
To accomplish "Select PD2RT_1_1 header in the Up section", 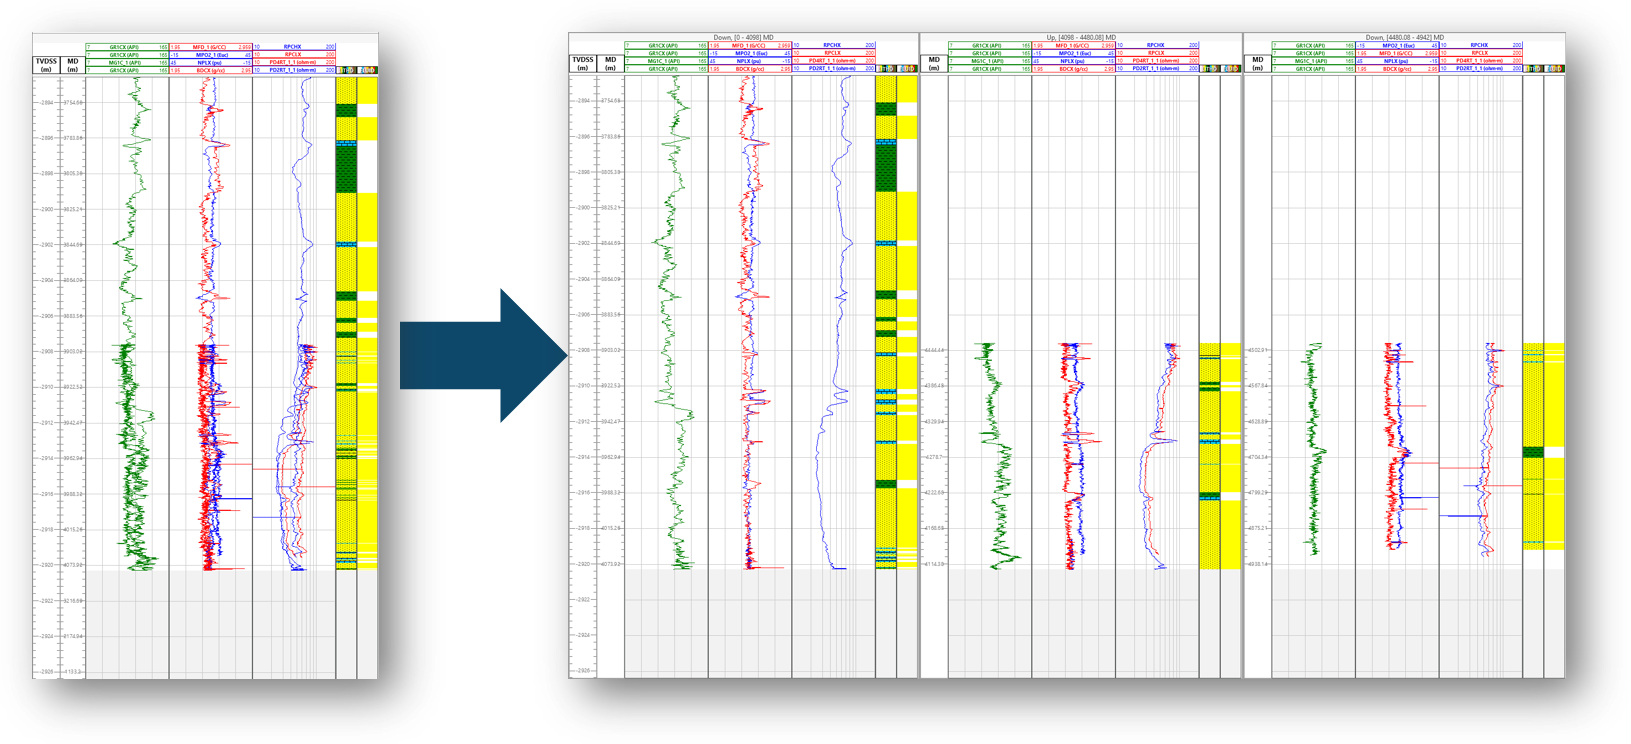I will pyautogui.click(x=1157, y=69).
